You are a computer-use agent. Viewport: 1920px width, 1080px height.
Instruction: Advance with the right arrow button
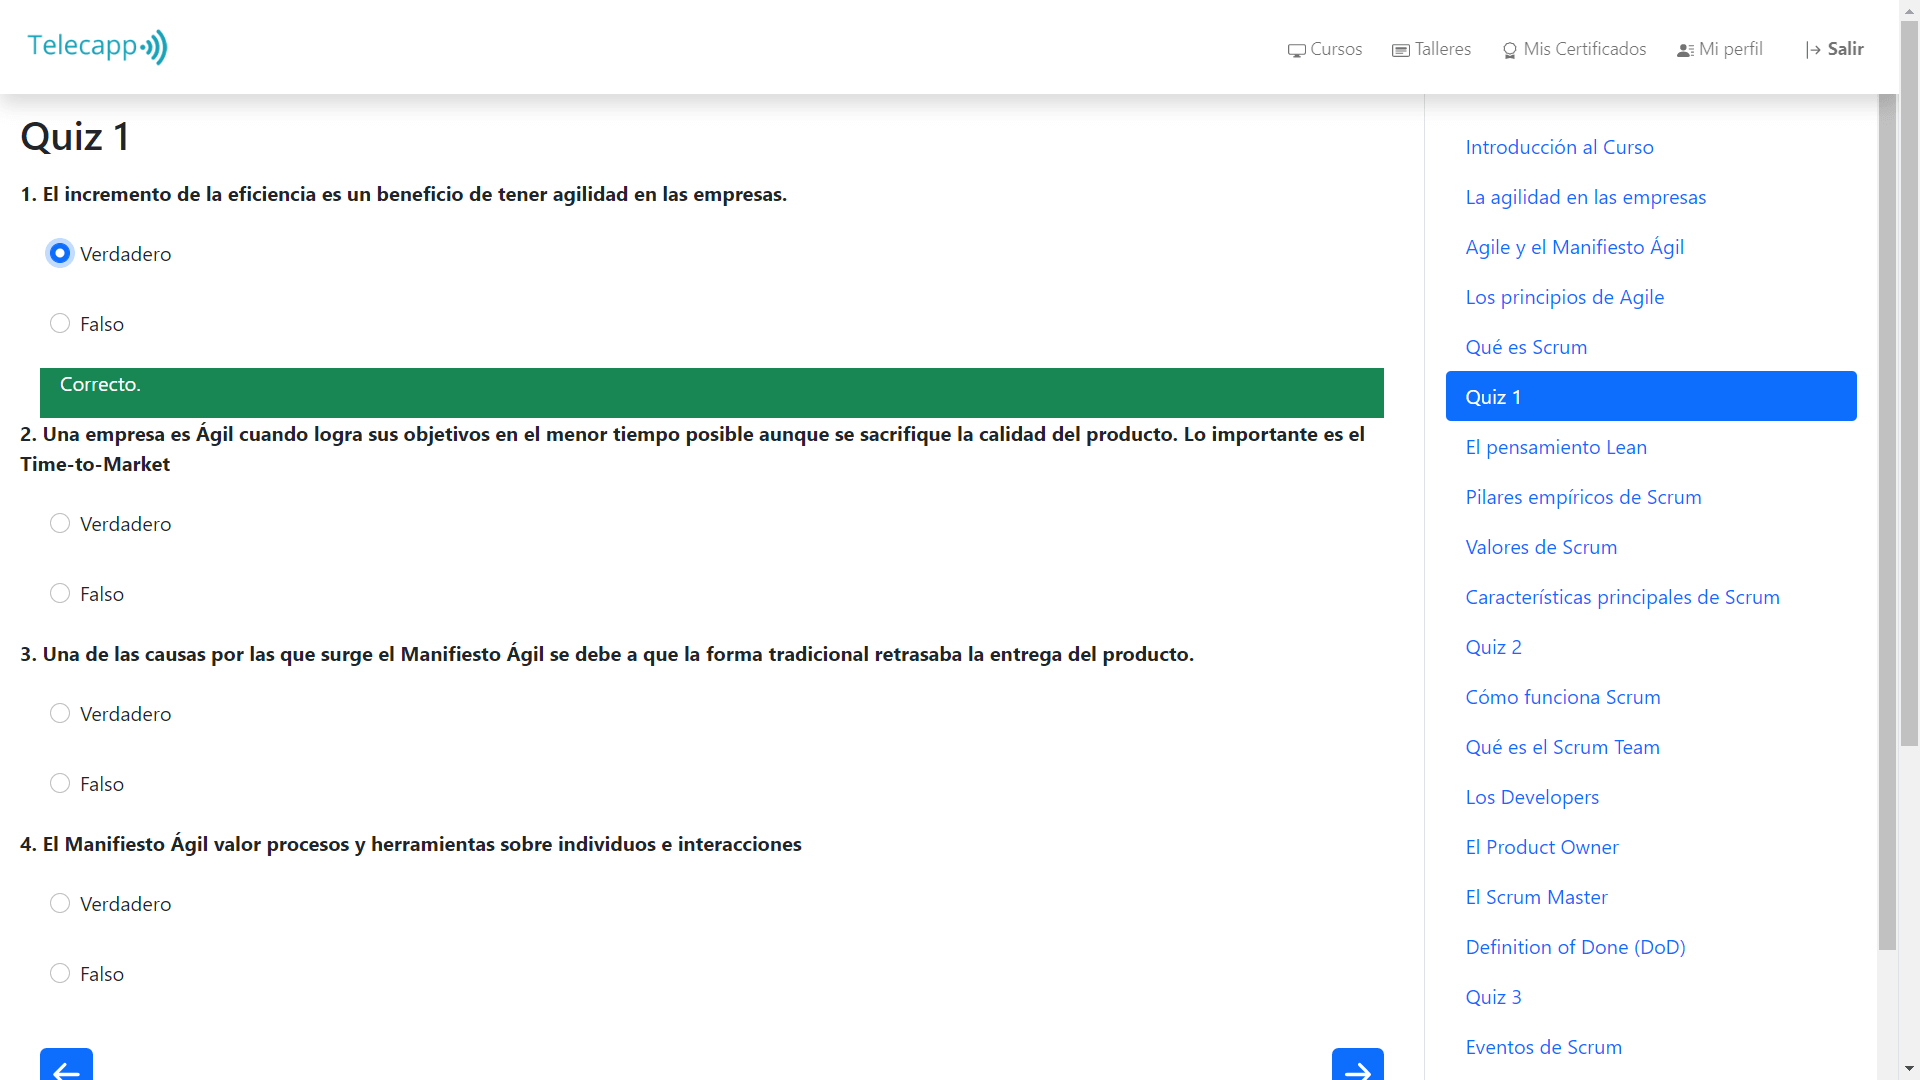pyautogui.click(x=1357, y=1066)
